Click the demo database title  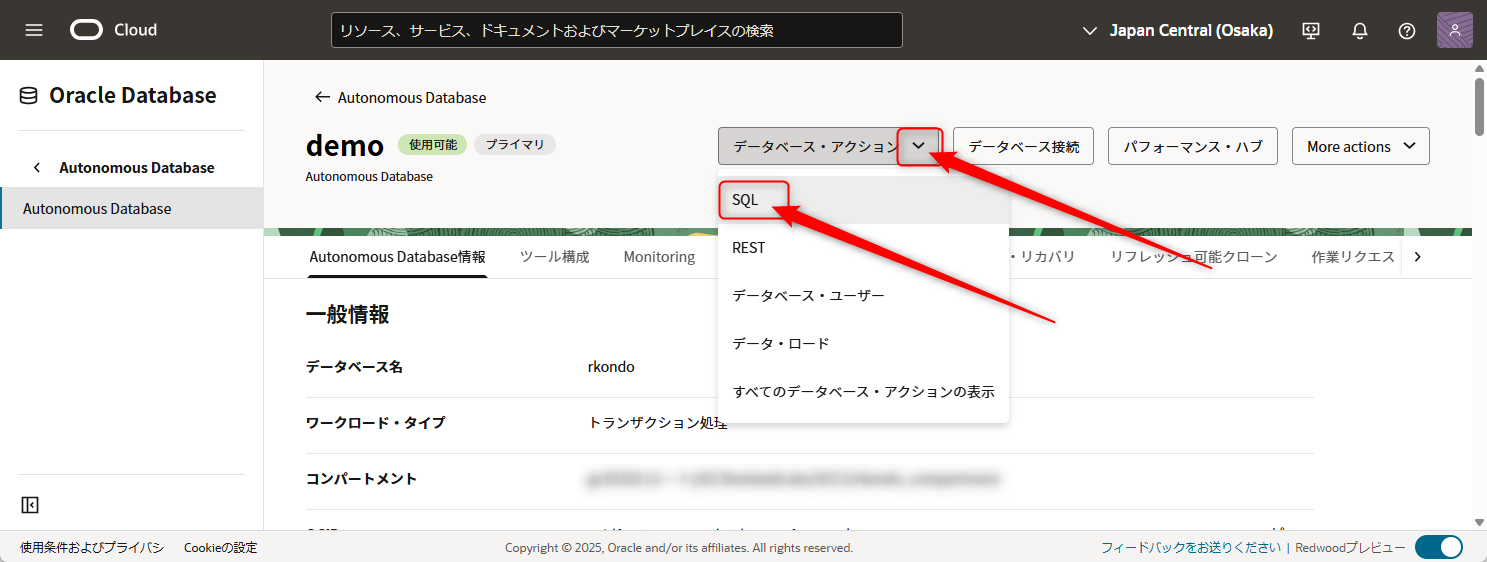345,146
